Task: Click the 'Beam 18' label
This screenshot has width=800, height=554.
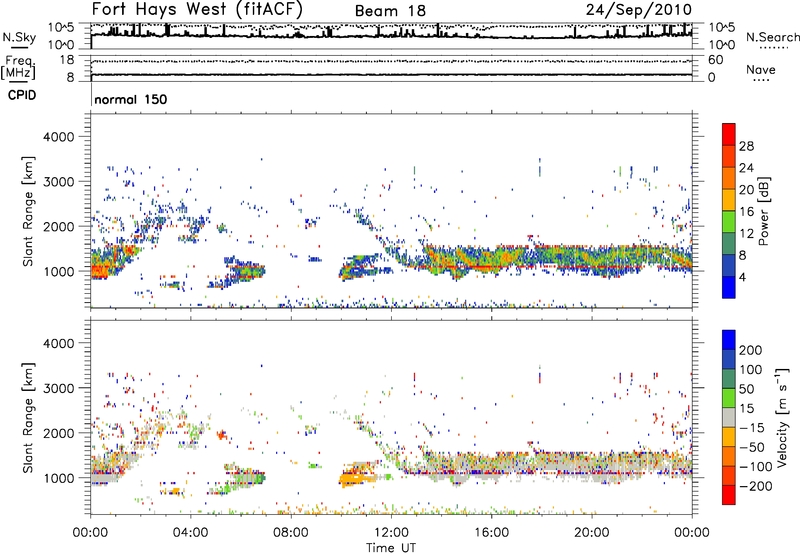Action: pos(390,11)
